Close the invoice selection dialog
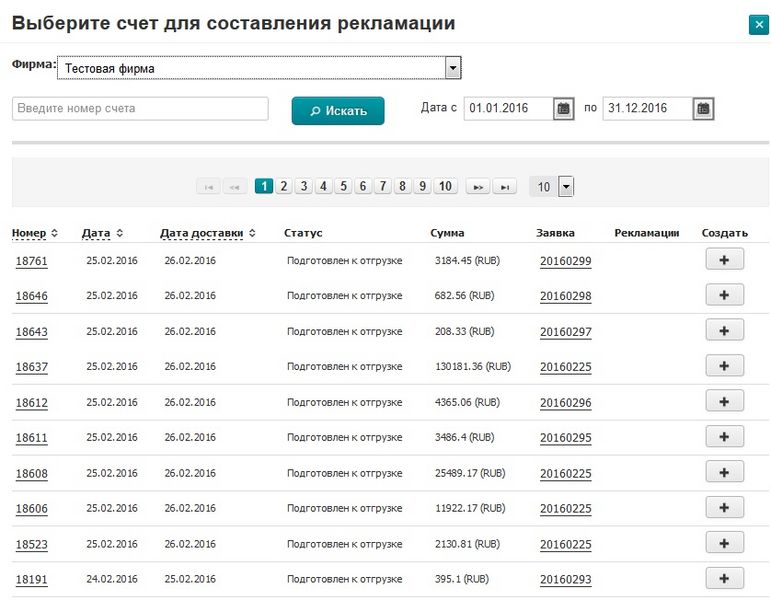 click(758, 25)
